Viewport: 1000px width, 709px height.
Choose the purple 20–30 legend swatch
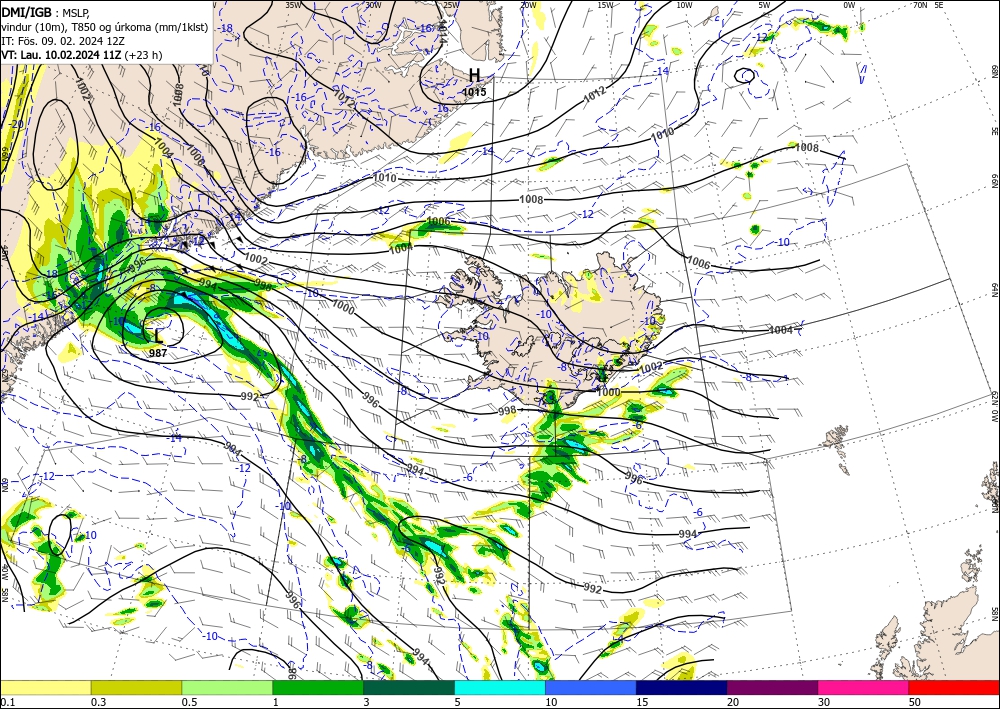[x=772, y=687]
